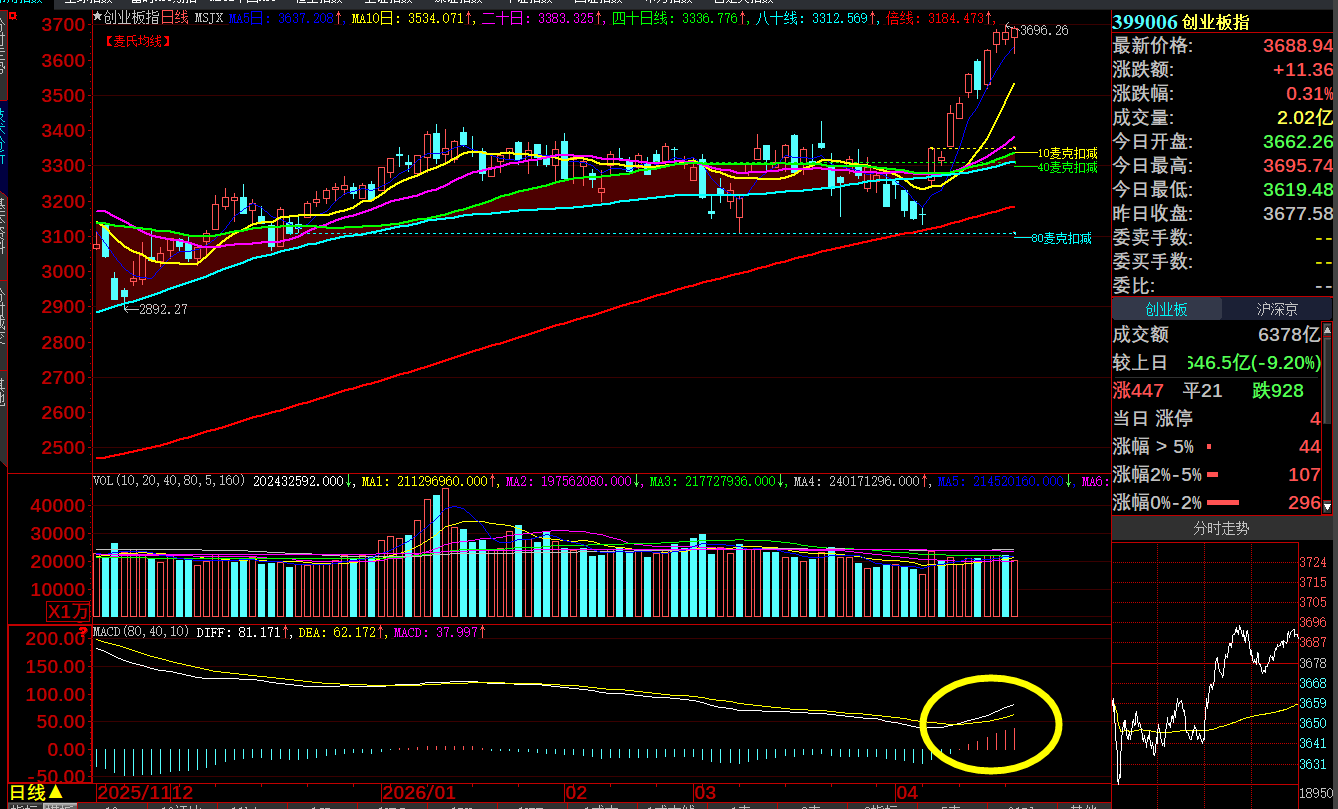Switch to the 创业板 tab
The width and height of the screenshot is (1338, 809).
(x=1166, y=310)
